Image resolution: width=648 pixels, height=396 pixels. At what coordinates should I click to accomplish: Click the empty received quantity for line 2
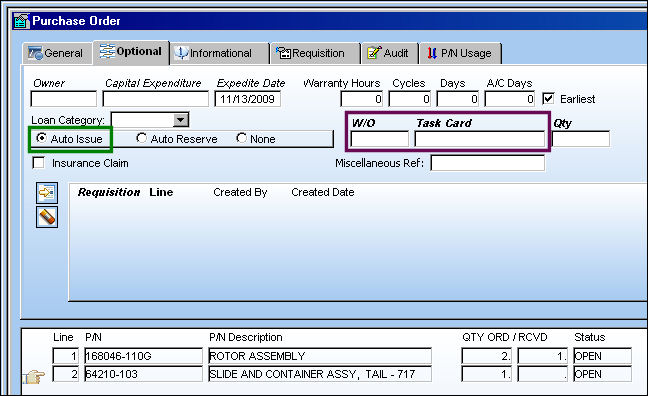tap(543, 374)
